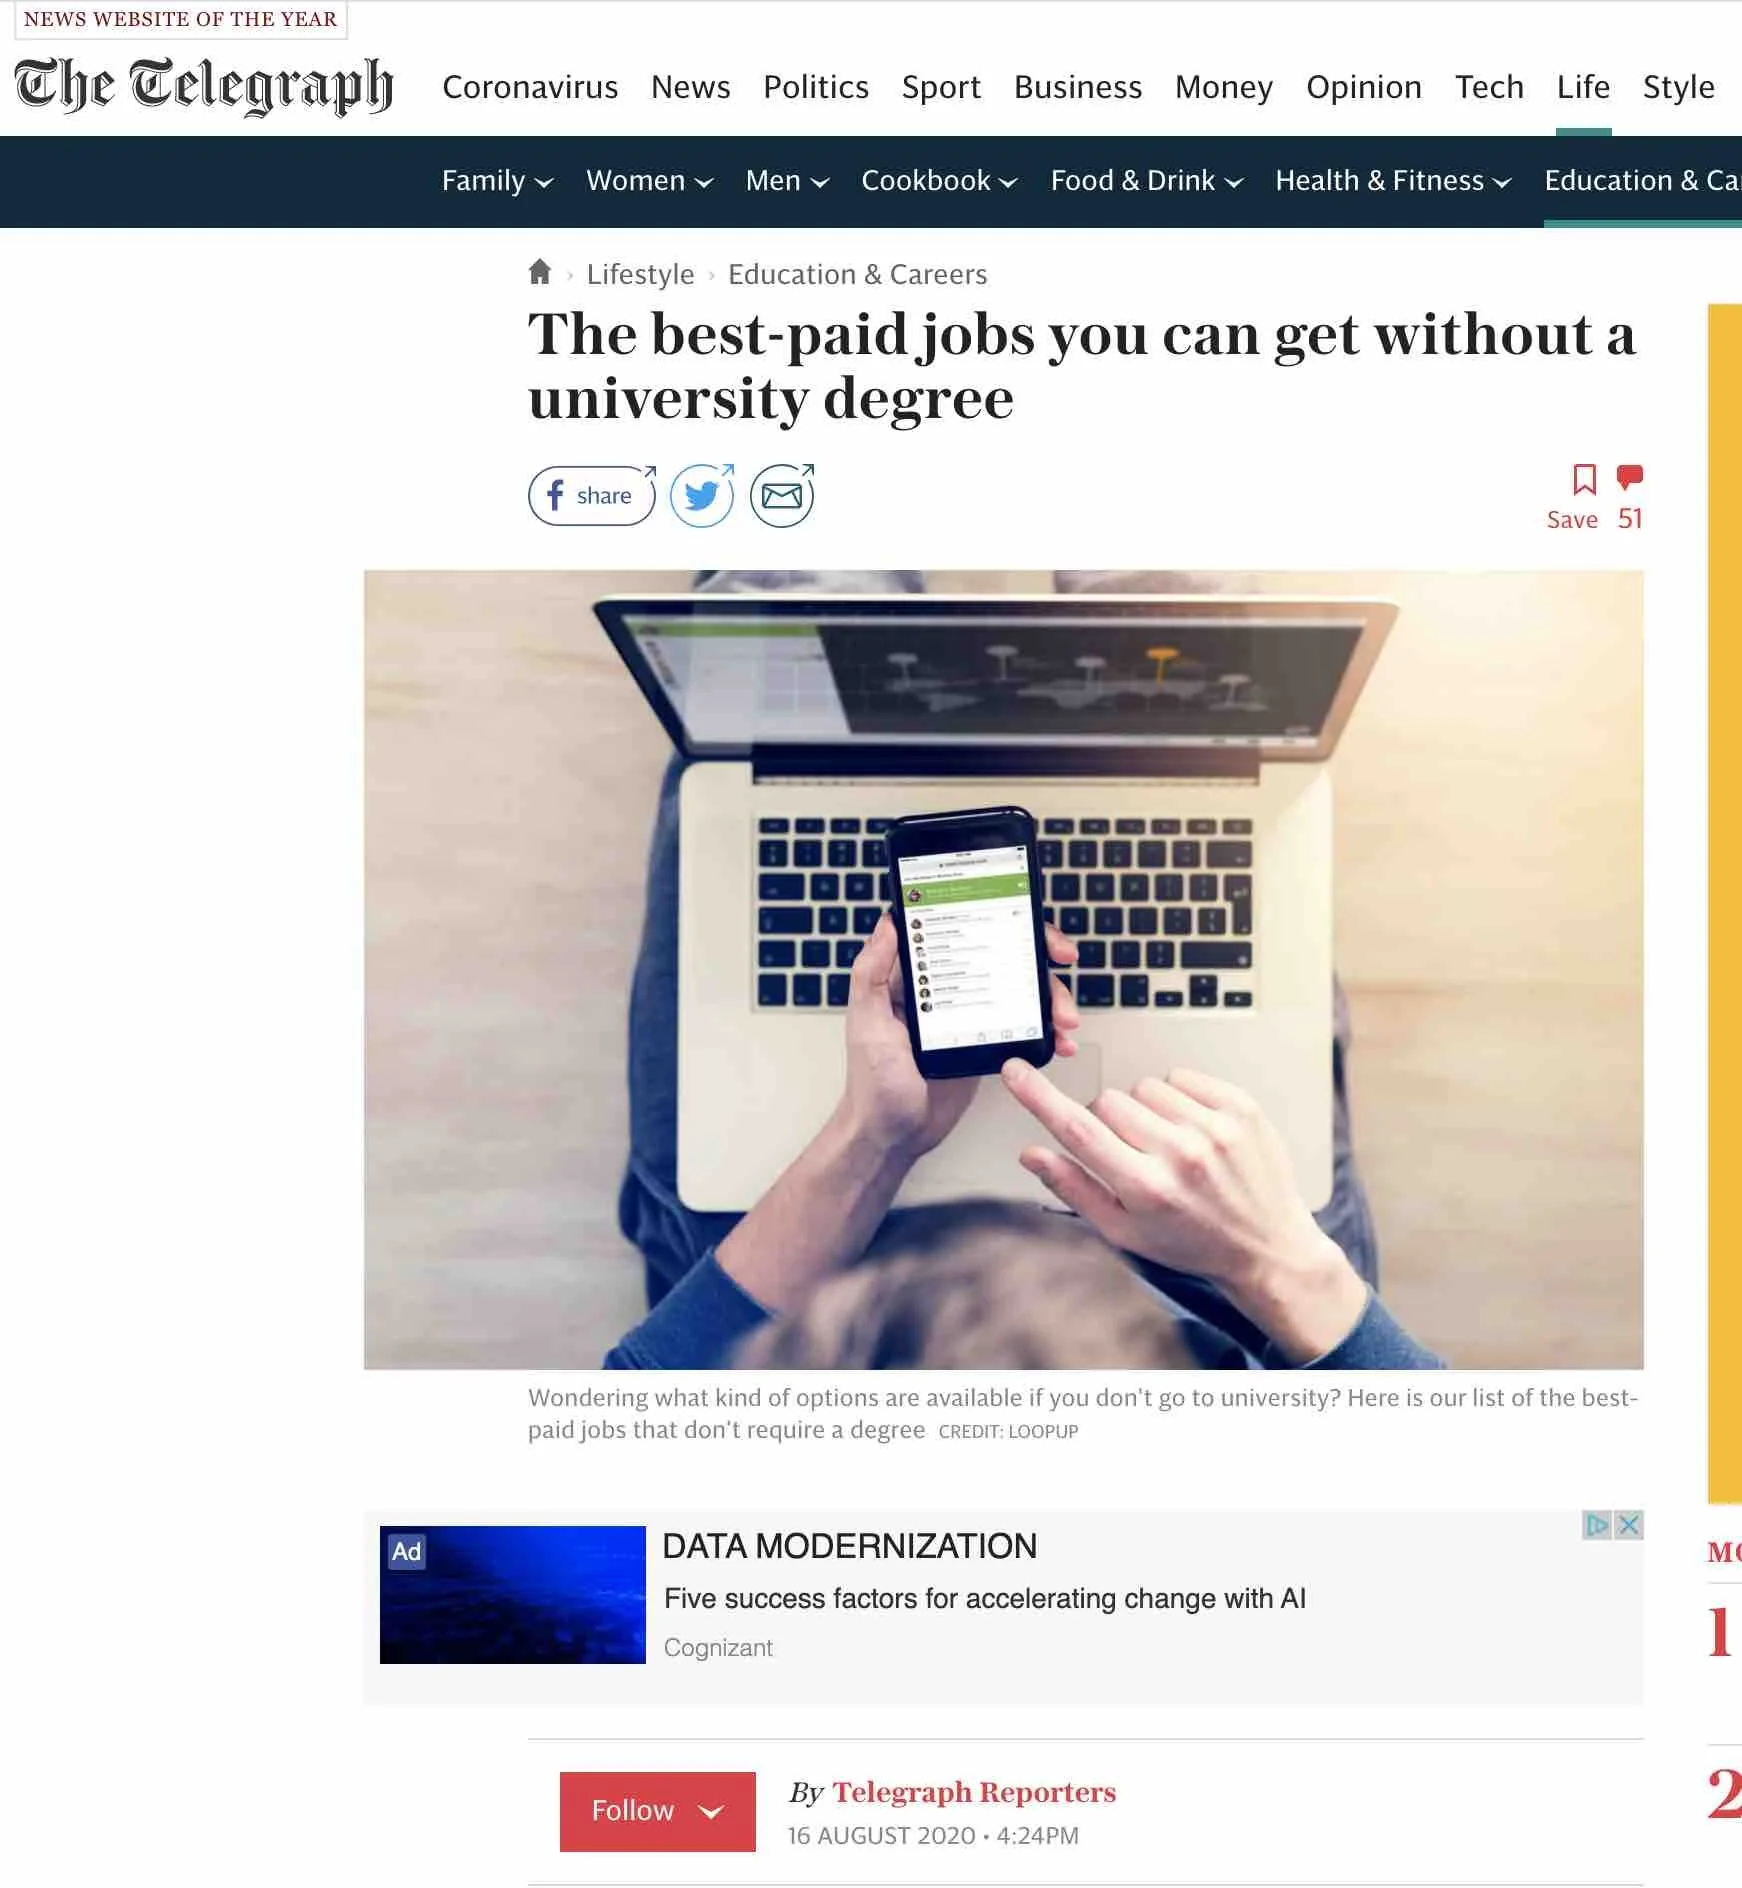
Task: Email this article via envelope icon
Action: point(782,495)
